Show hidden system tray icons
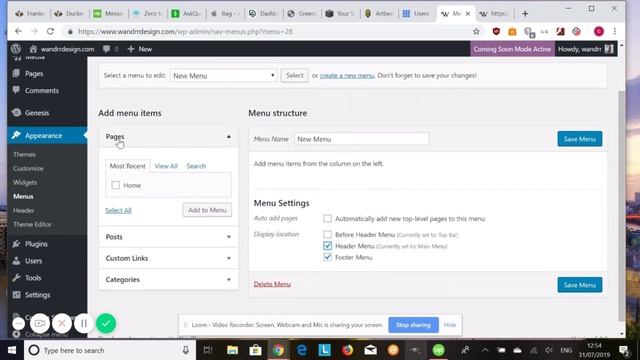 pos(485,350)
